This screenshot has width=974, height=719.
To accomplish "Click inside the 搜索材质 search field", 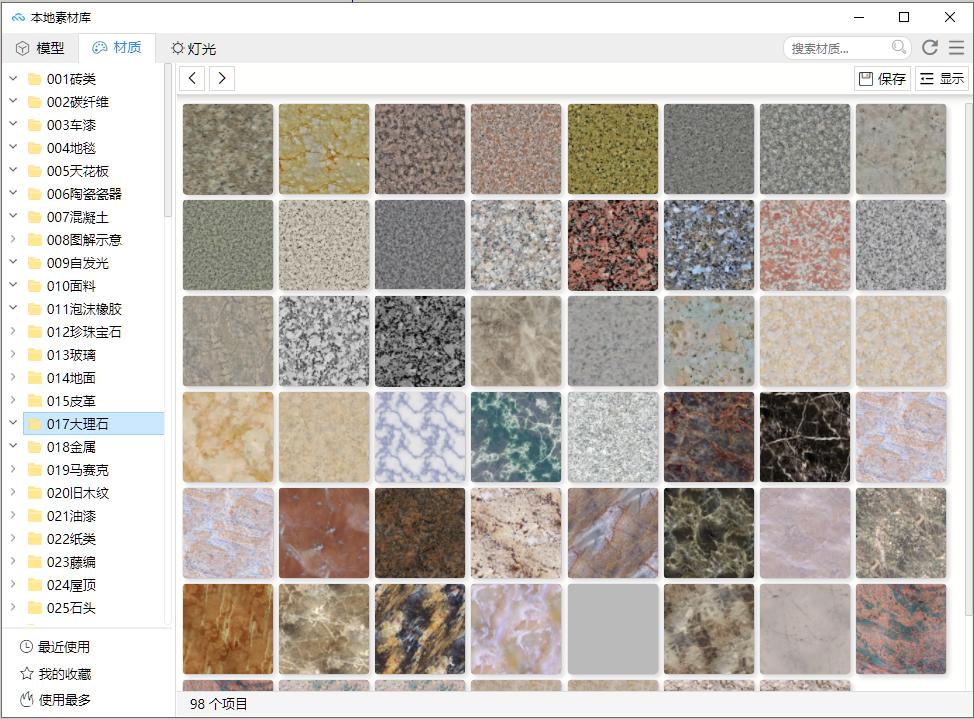I will [840, 46].
